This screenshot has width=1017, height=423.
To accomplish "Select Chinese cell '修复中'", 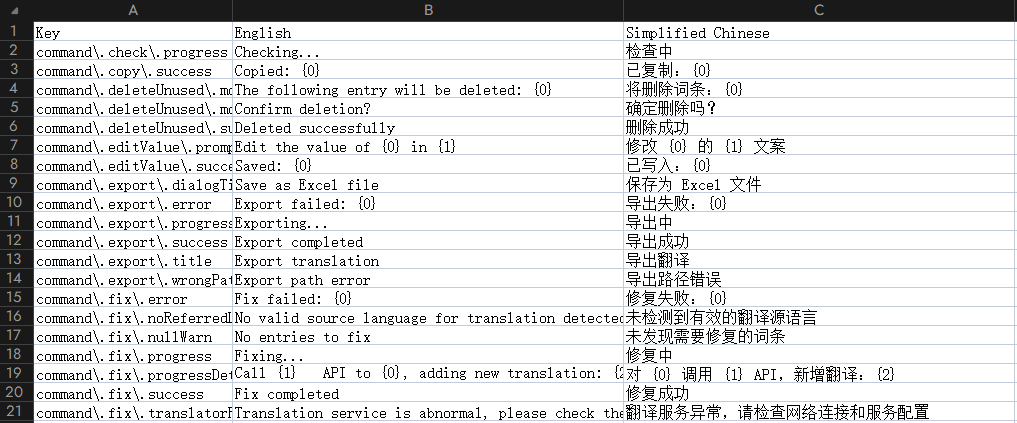I will click(x=820, y=356).
